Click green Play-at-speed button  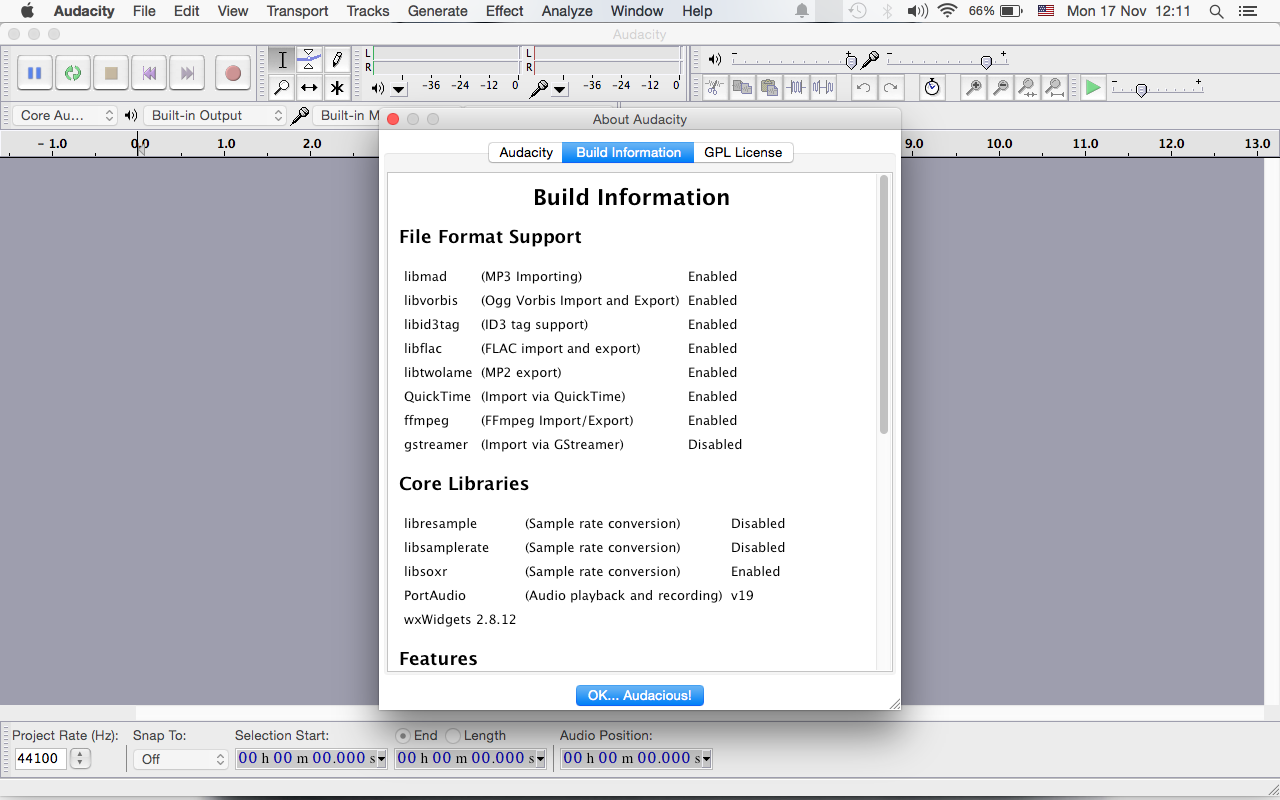click(x=1093, y=88)
